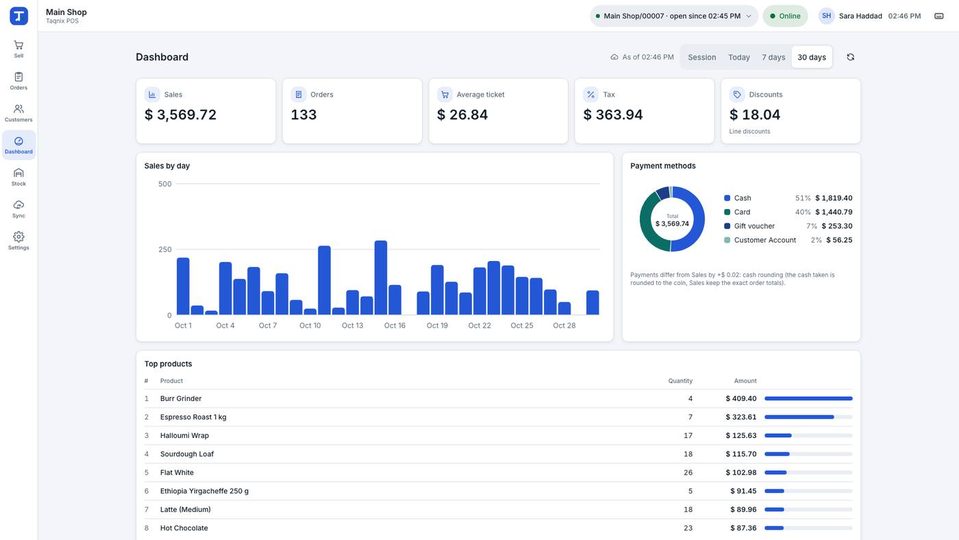The image size is (959, 540).
Task: Open the Sell screen from sidebar
Action: pos(18,49)
